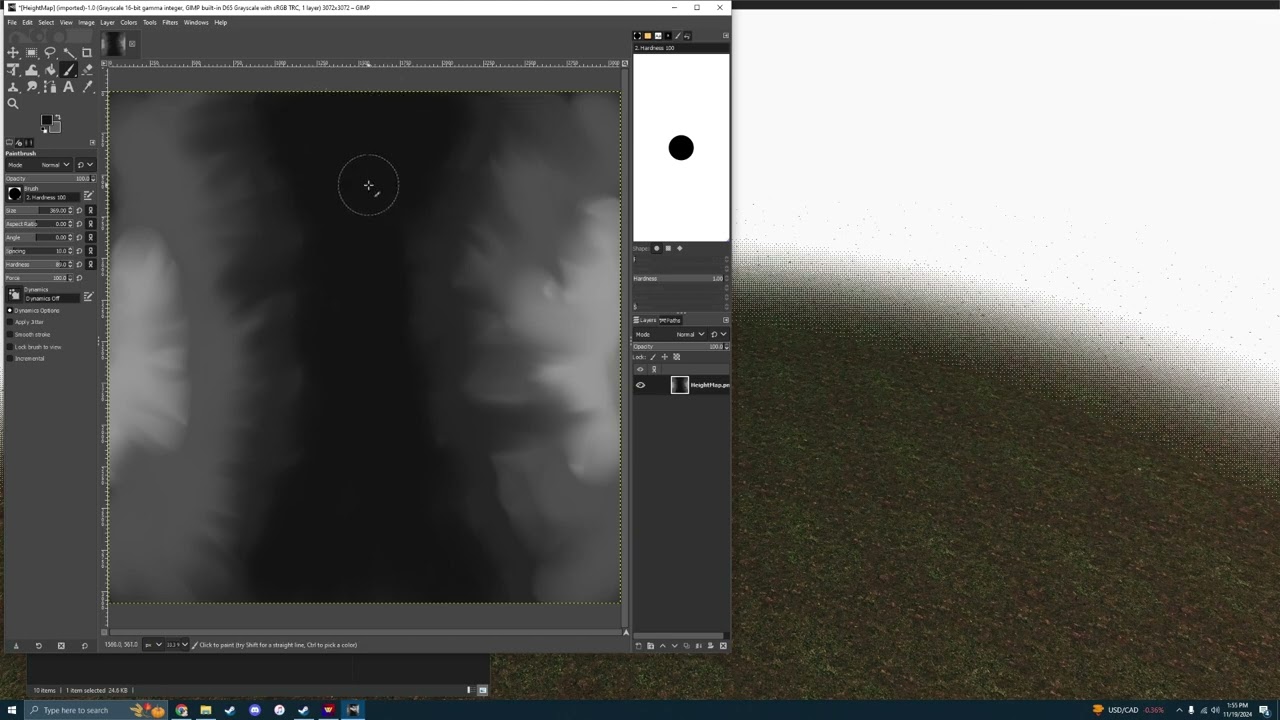The image size is (1280, 720).
Task: Open the status bar unit dropdown
Action: [152, 645]
